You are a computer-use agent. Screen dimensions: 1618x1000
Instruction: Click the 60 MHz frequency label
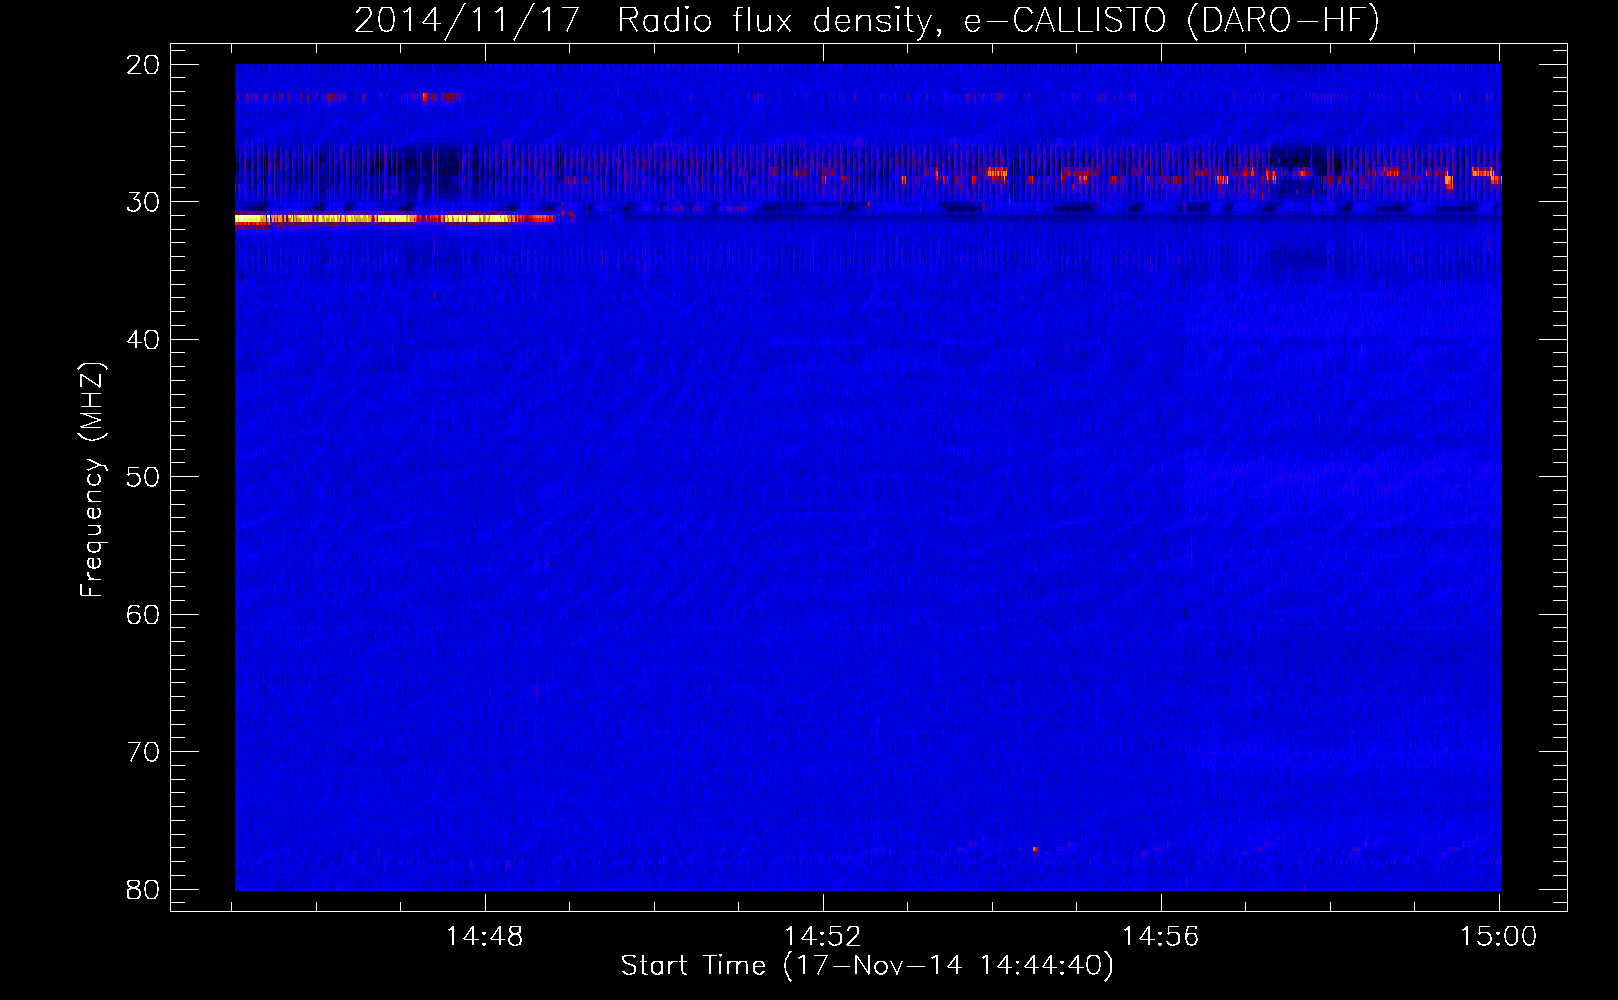[x=143, y=614]
